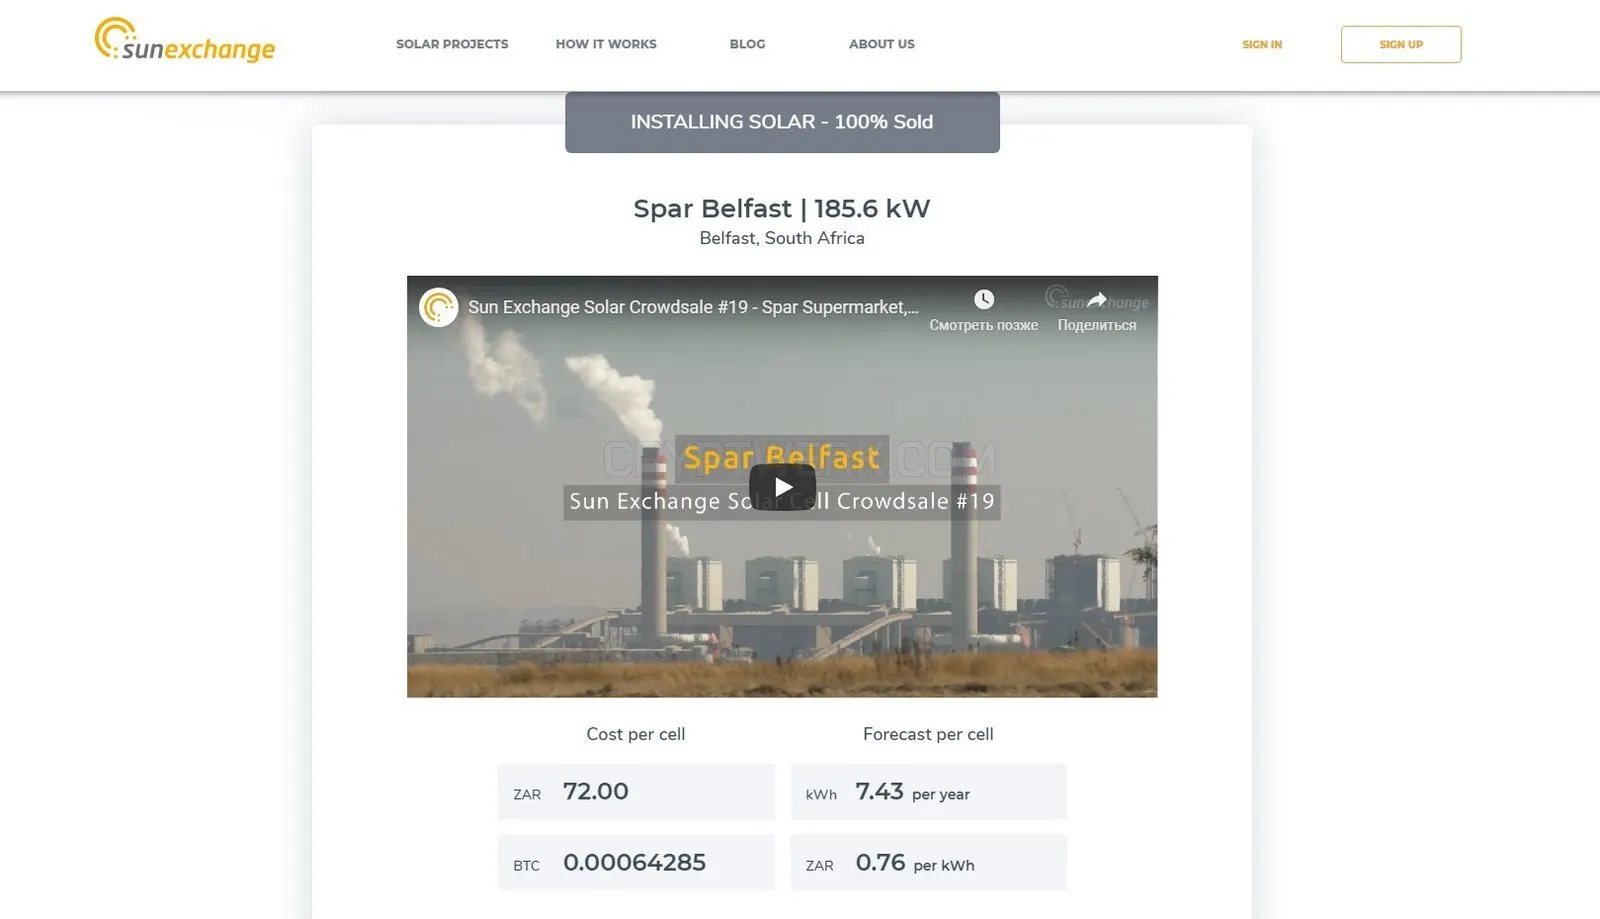Click the ZAR 72.00 cost value
The width and height of the screenshot is (1600, 919).
point(636,792)
